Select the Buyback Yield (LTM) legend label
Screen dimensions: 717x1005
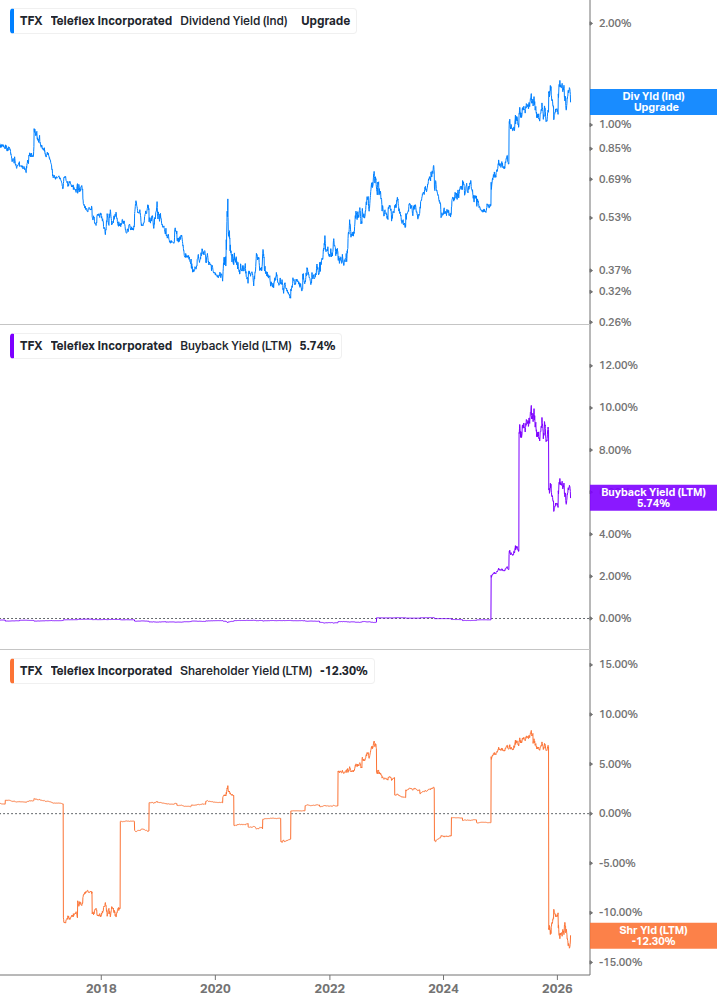236,345
